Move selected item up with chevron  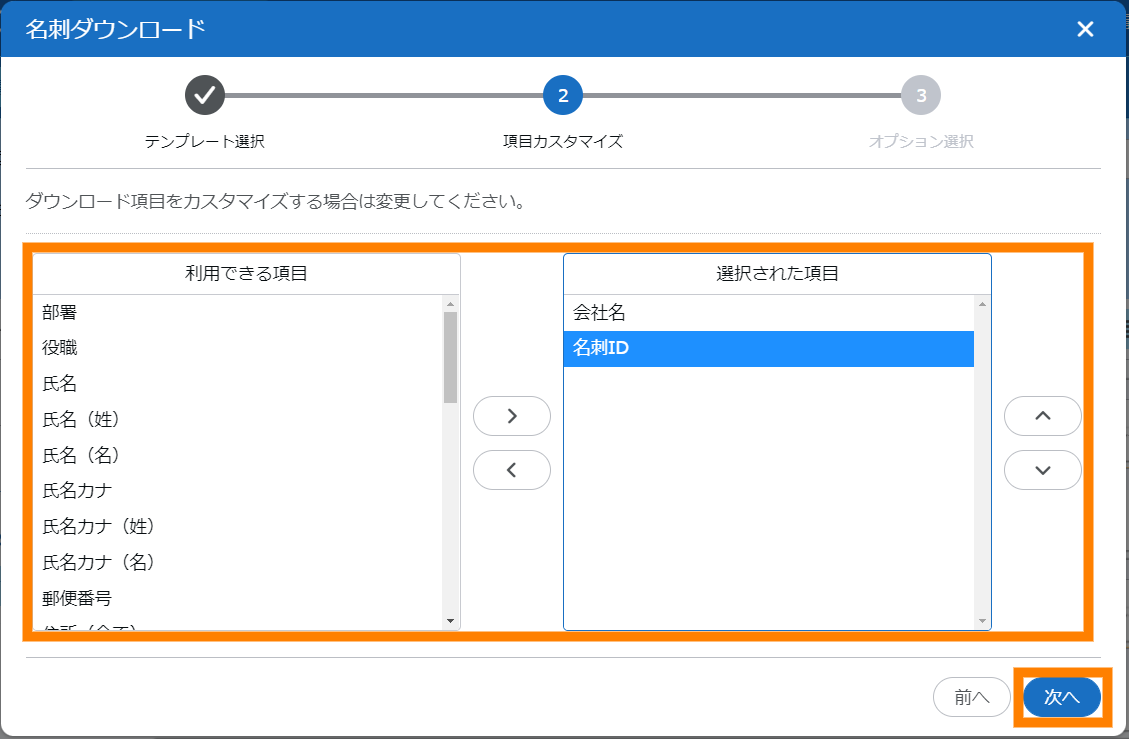tap(1042, 416)
